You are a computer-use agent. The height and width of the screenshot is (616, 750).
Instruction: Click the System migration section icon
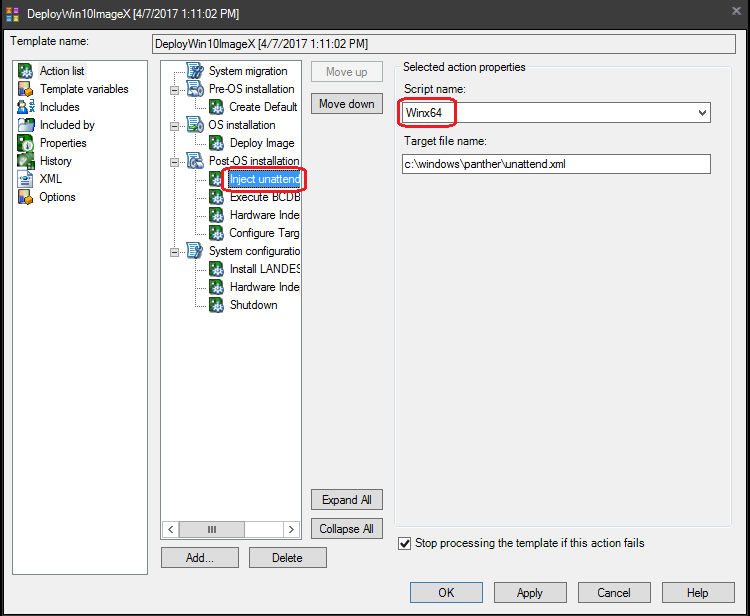coord(195,71)
